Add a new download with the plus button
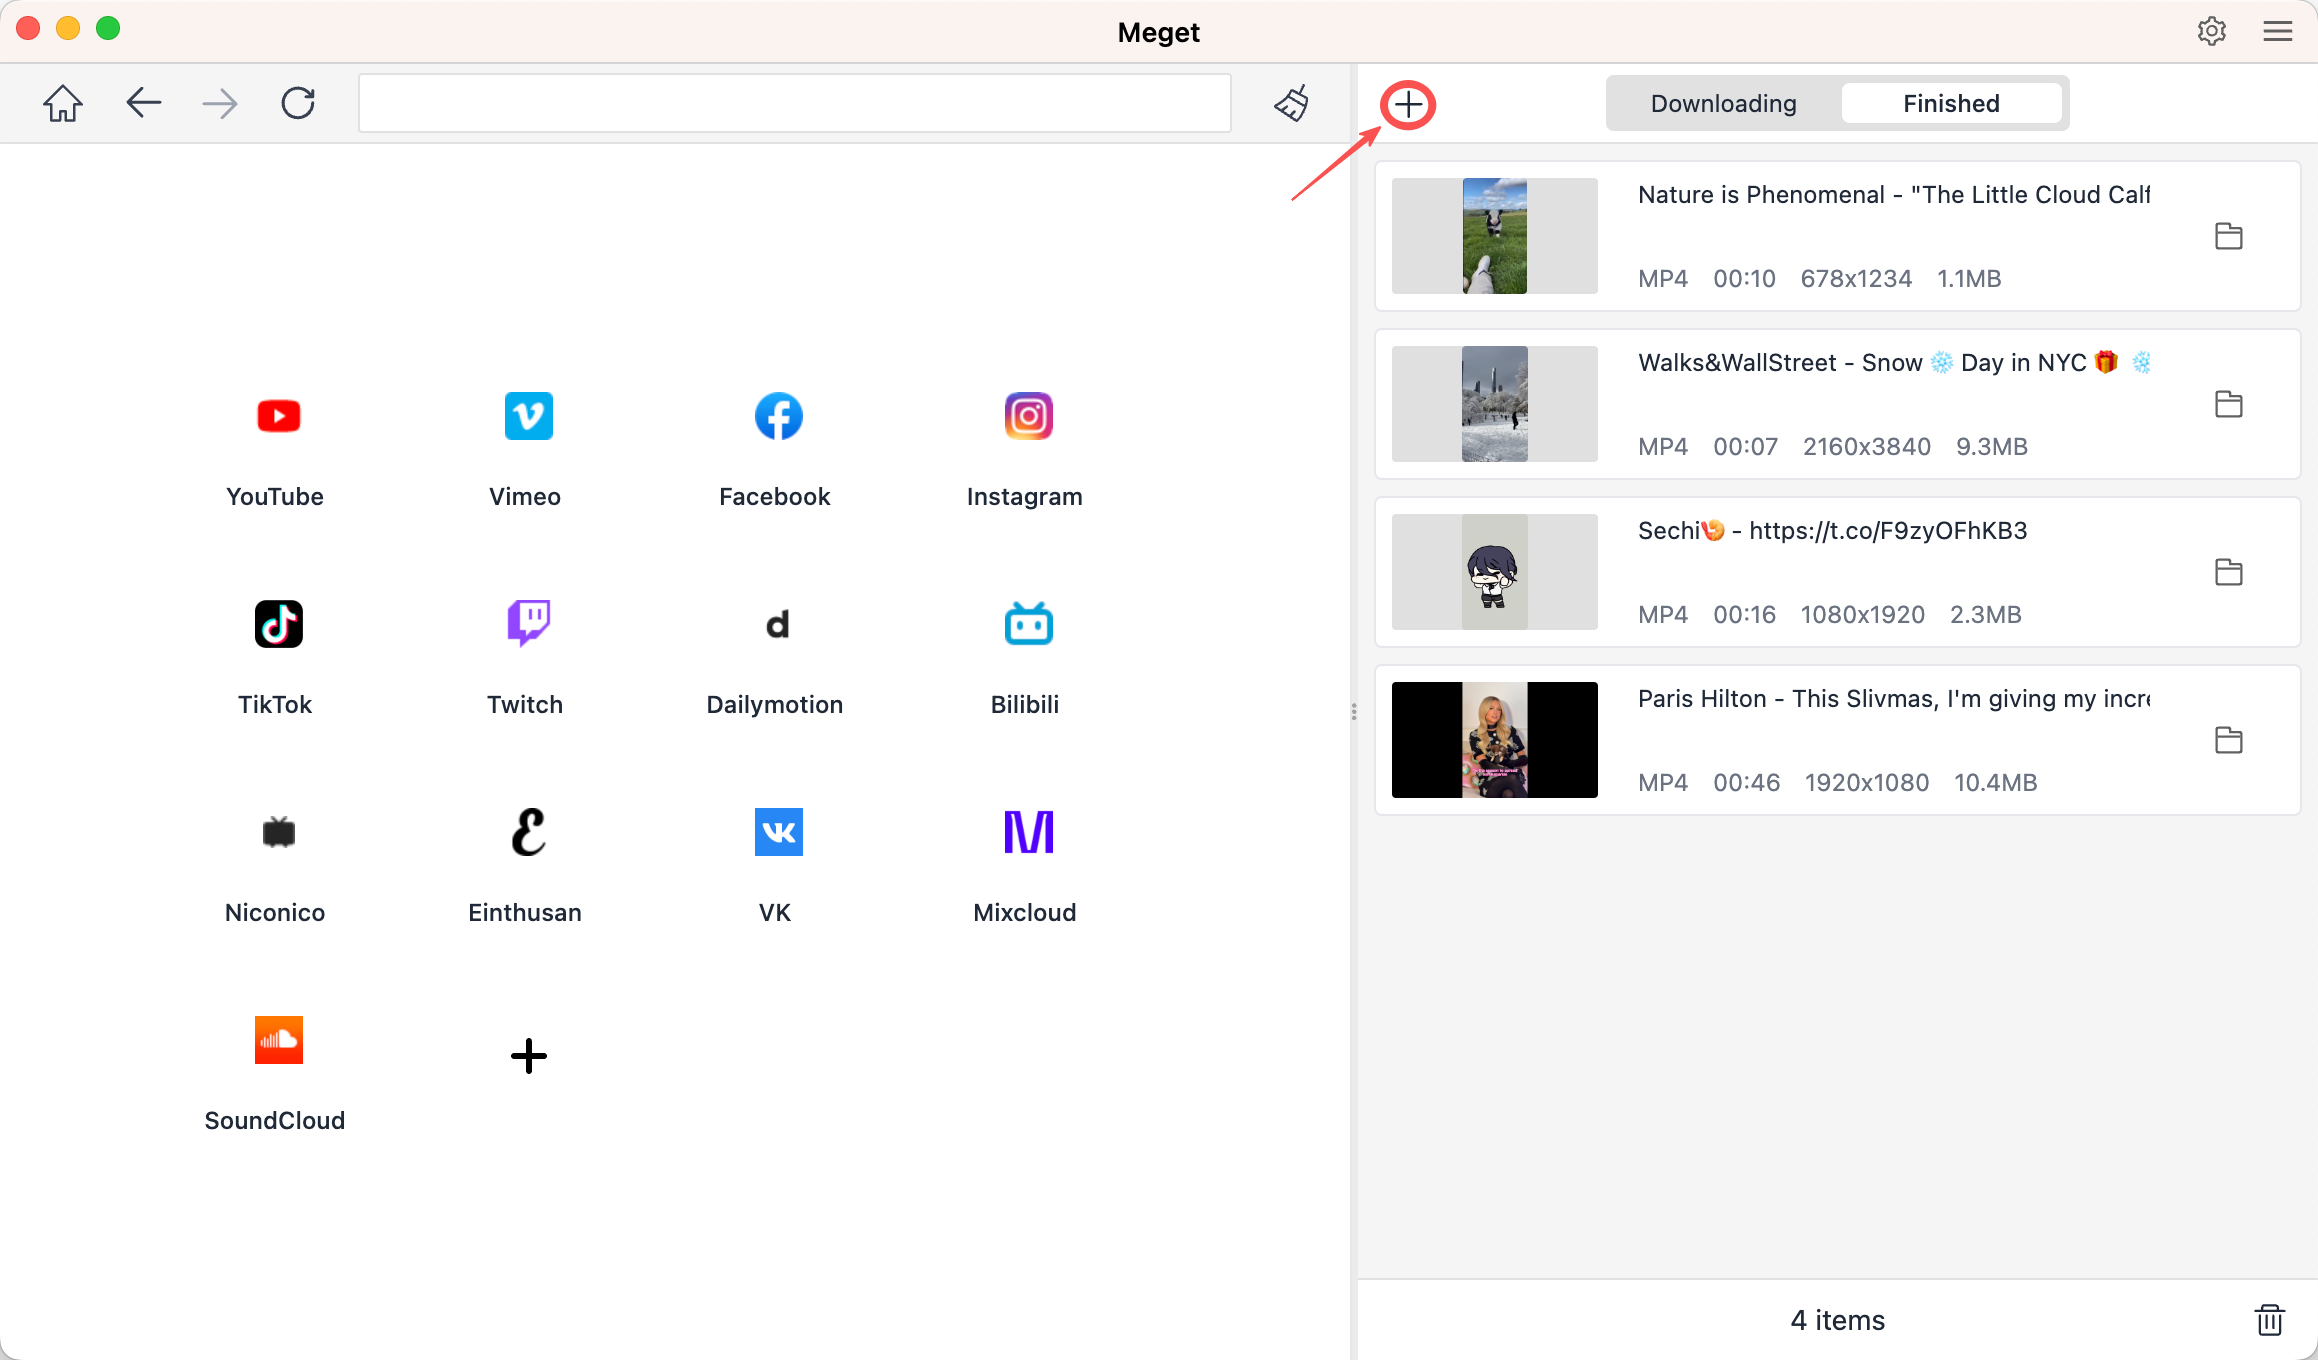Viewport: 2318px width, 1360px height. 1407,104
